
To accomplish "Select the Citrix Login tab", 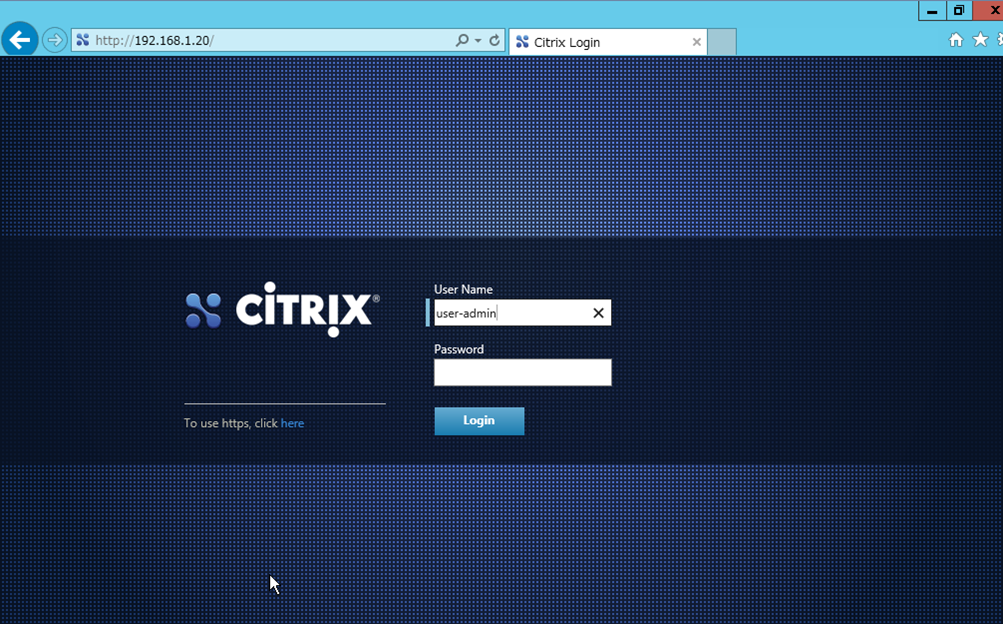I will coord(608,42).
